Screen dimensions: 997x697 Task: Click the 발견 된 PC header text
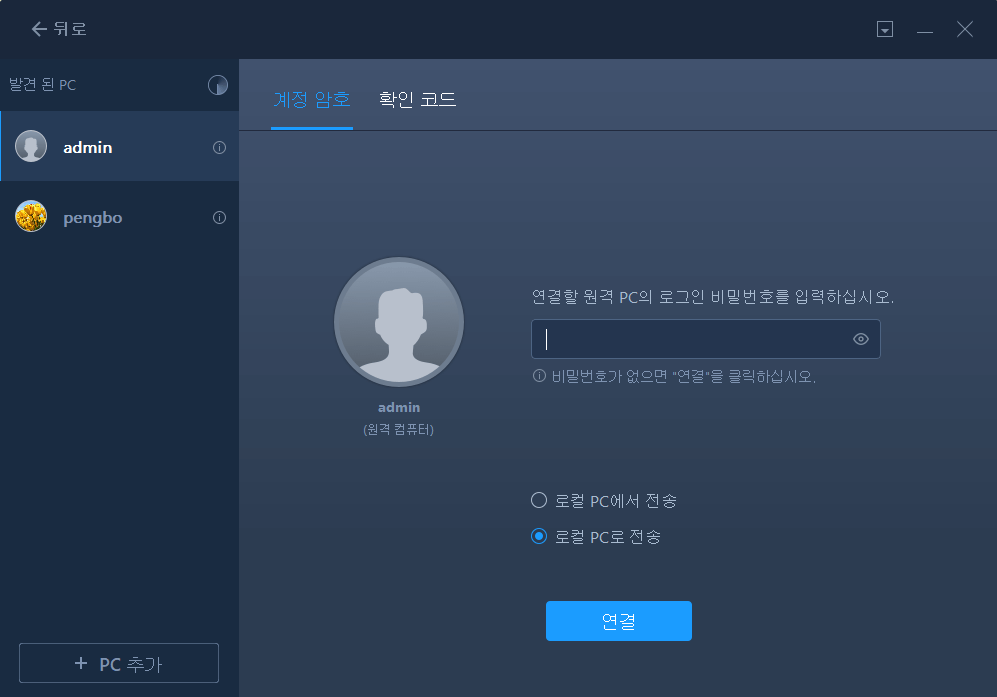(x=43, y=85)
